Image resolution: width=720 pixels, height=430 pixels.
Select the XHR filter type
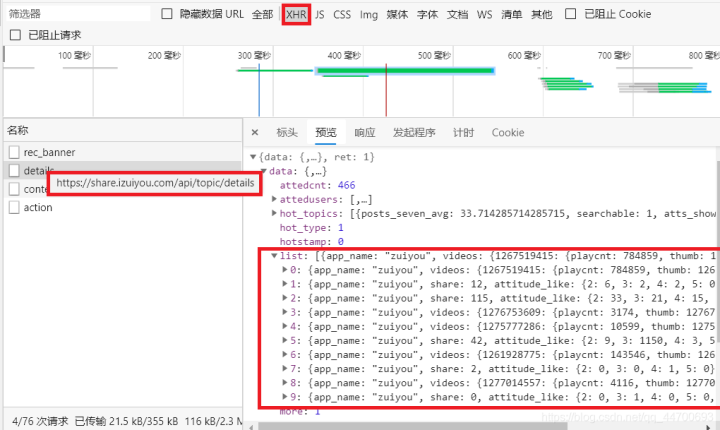(296, 14)
